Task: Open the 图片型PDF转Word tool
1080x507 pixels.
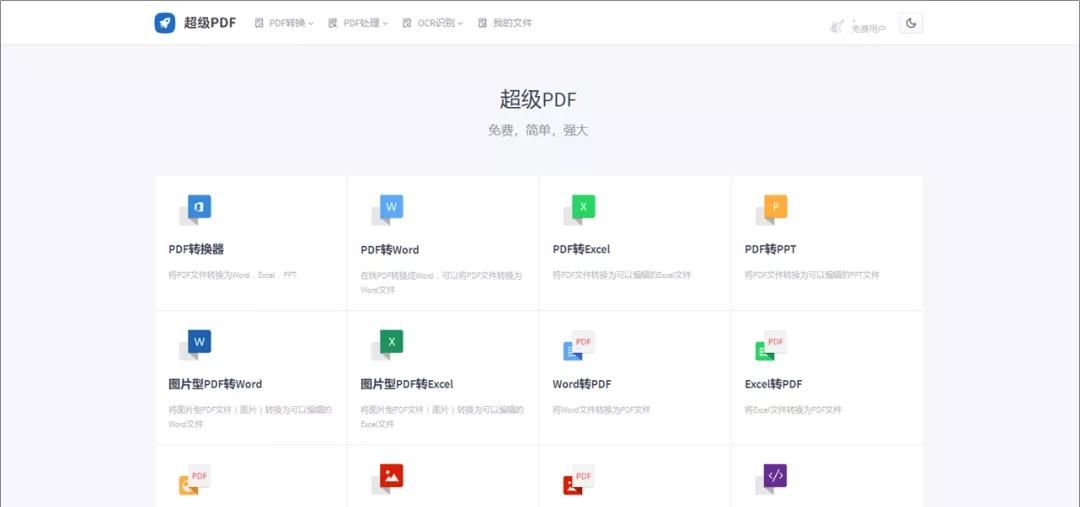Action: point(215,384)
